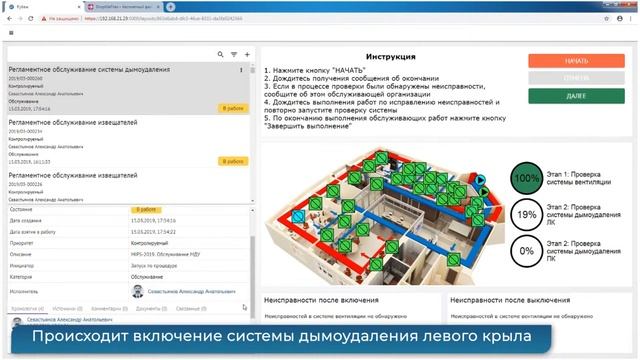Click the green ДАЛЕЕ button
The image size is (640, 360).
[x=576, y=96]
